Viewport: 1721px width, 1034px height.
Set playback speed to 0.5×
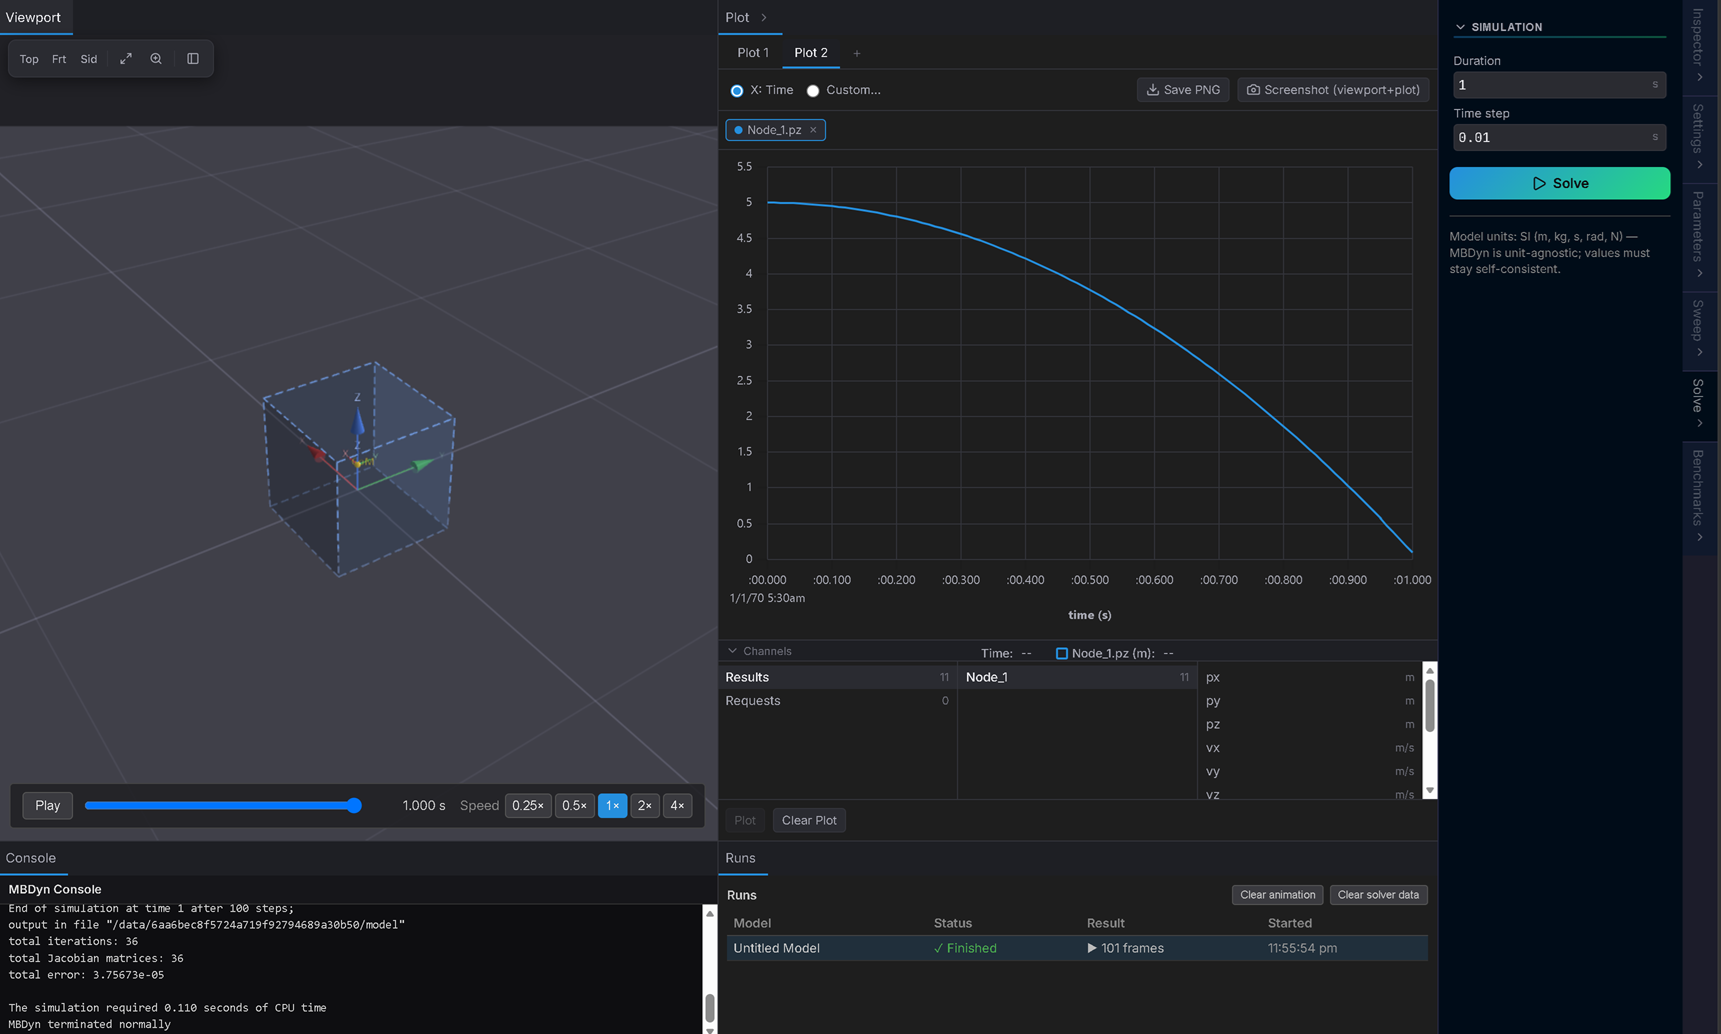(x=574, y=805)
